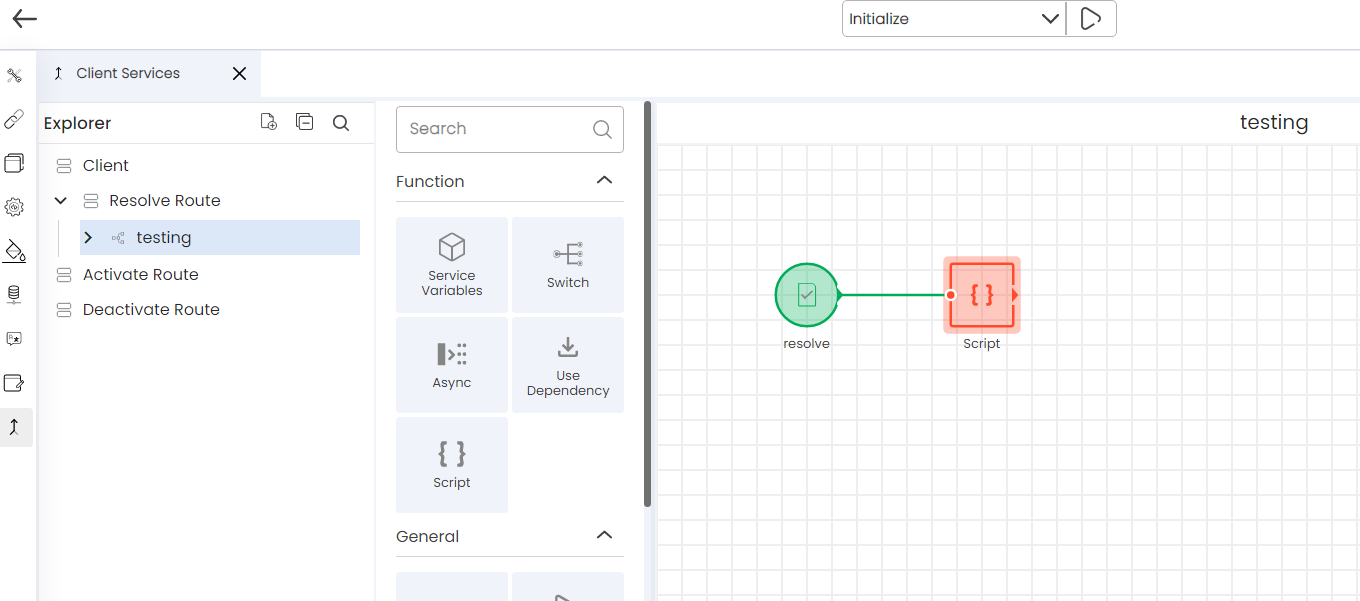Click the palette vertical scrollbar
The width and height of the screenshot is (1360, 601).
[648, 303]
